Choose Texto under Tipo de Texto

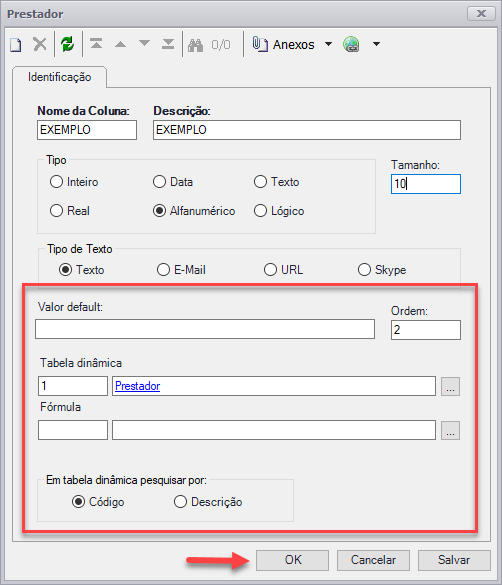pos(65,270)
